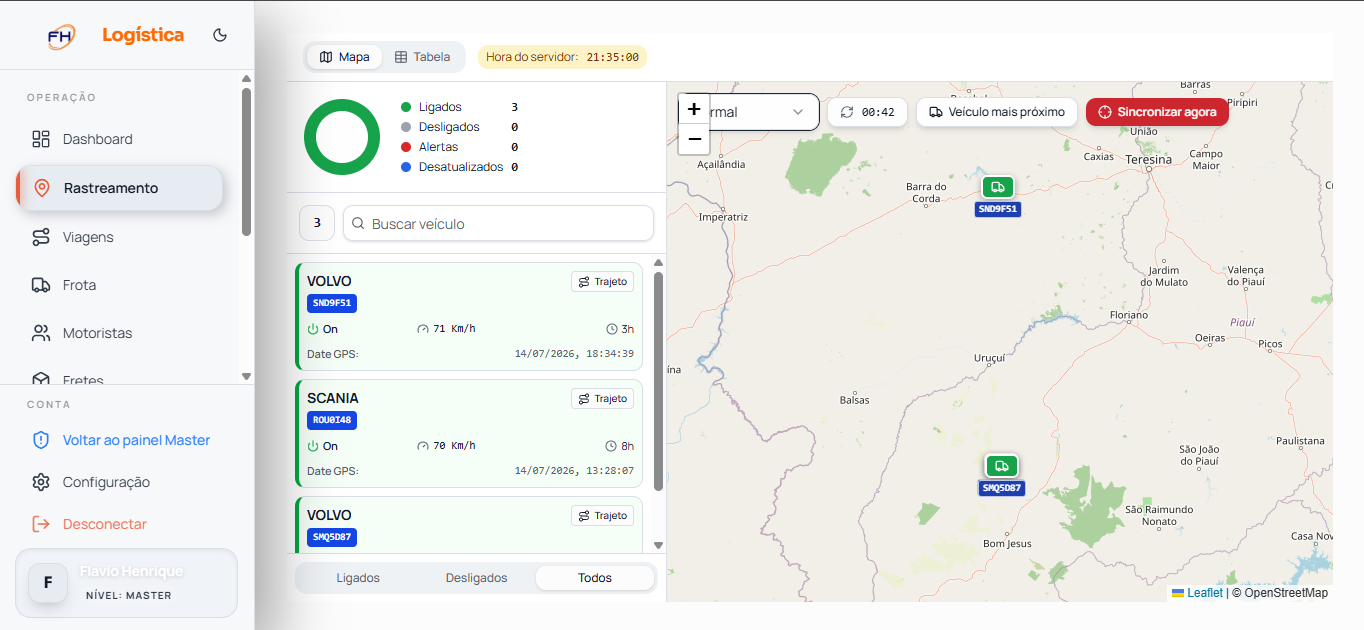This screenshot has width=1364, height=630.
Task: Open Motoristas people icon in sidebar
Action: tap(41, 333)
